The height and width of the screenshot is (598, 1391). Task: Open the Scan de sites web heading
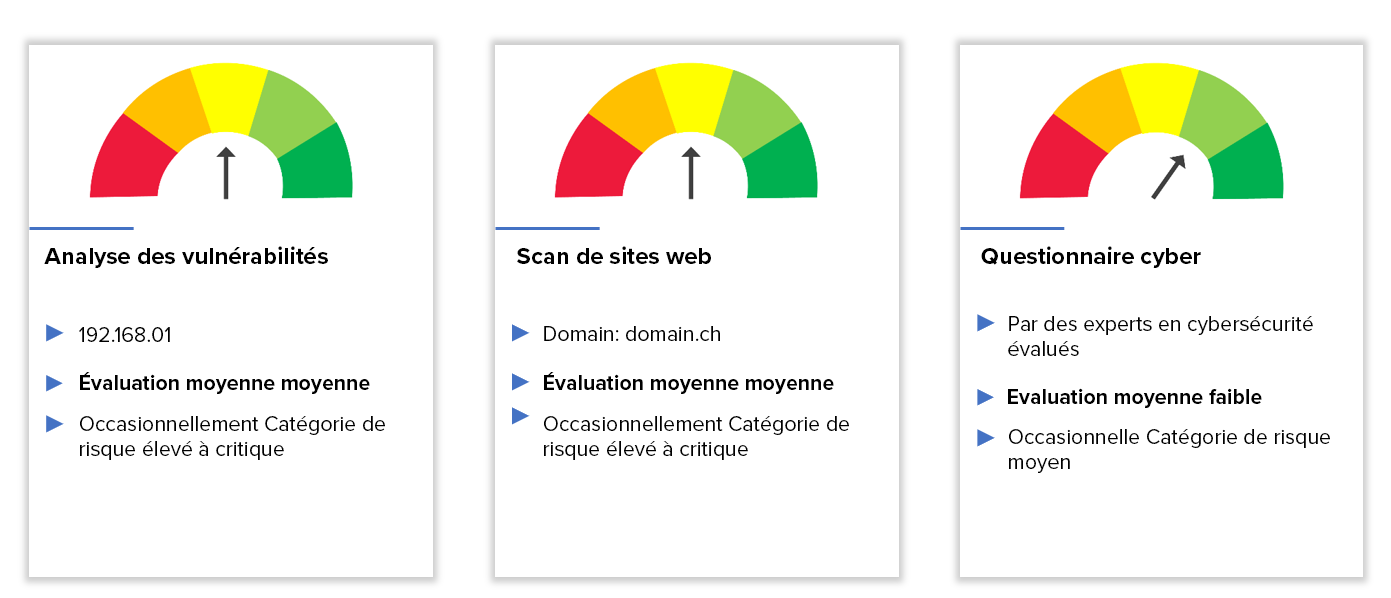pos(614,256)
